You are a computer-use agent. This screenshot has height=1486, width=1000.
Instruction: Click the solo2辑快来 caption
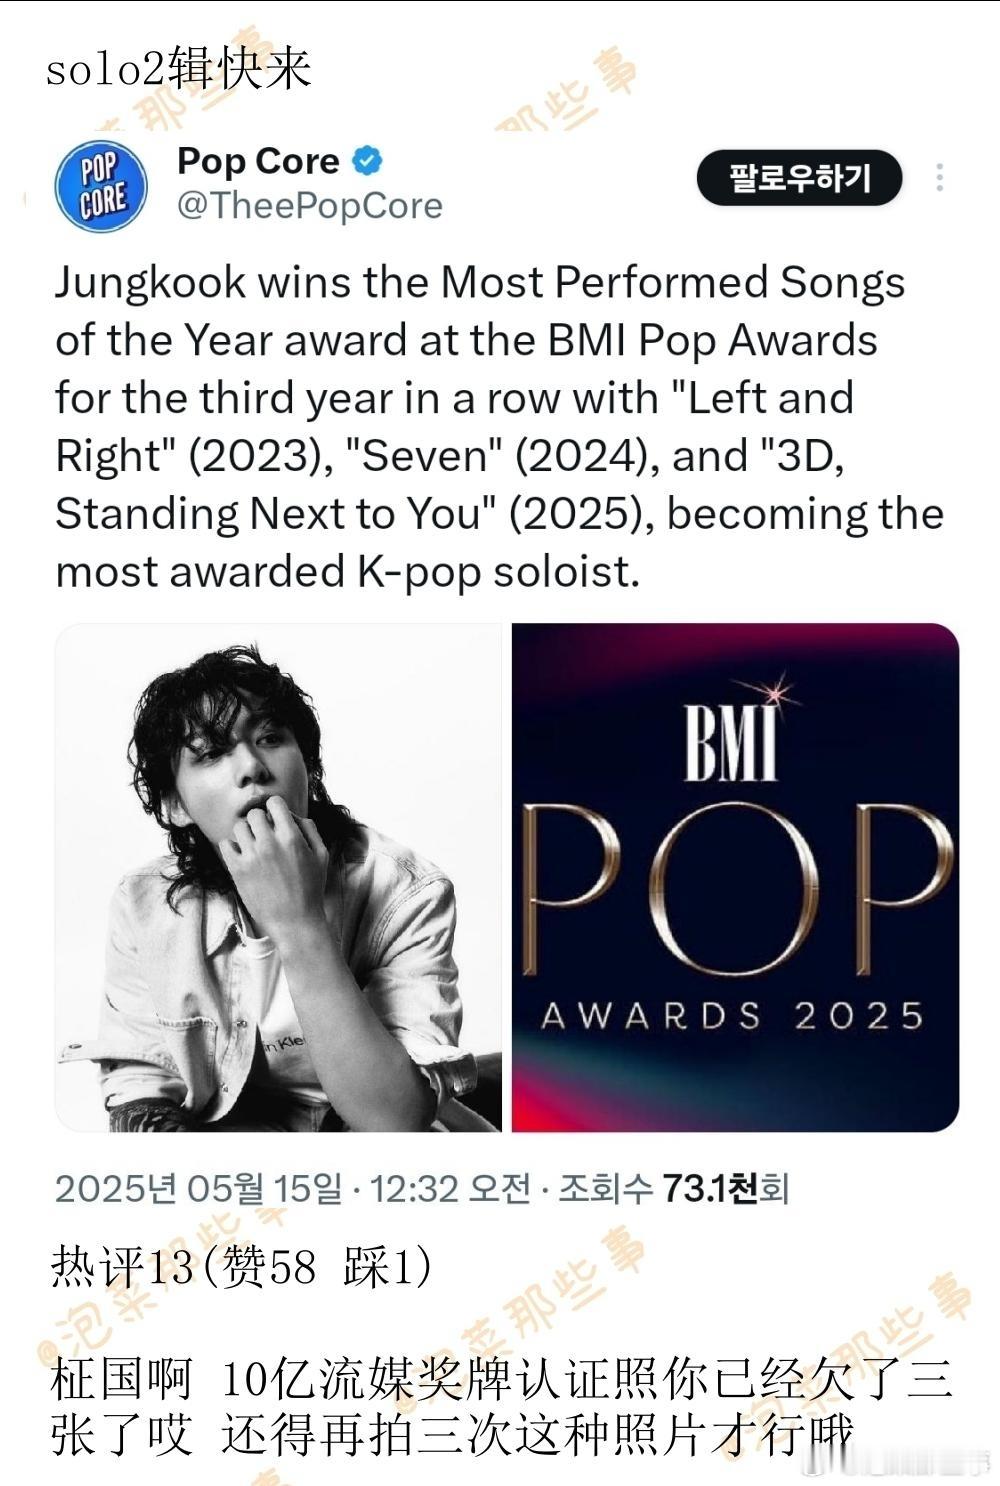[x=179, y=69]
